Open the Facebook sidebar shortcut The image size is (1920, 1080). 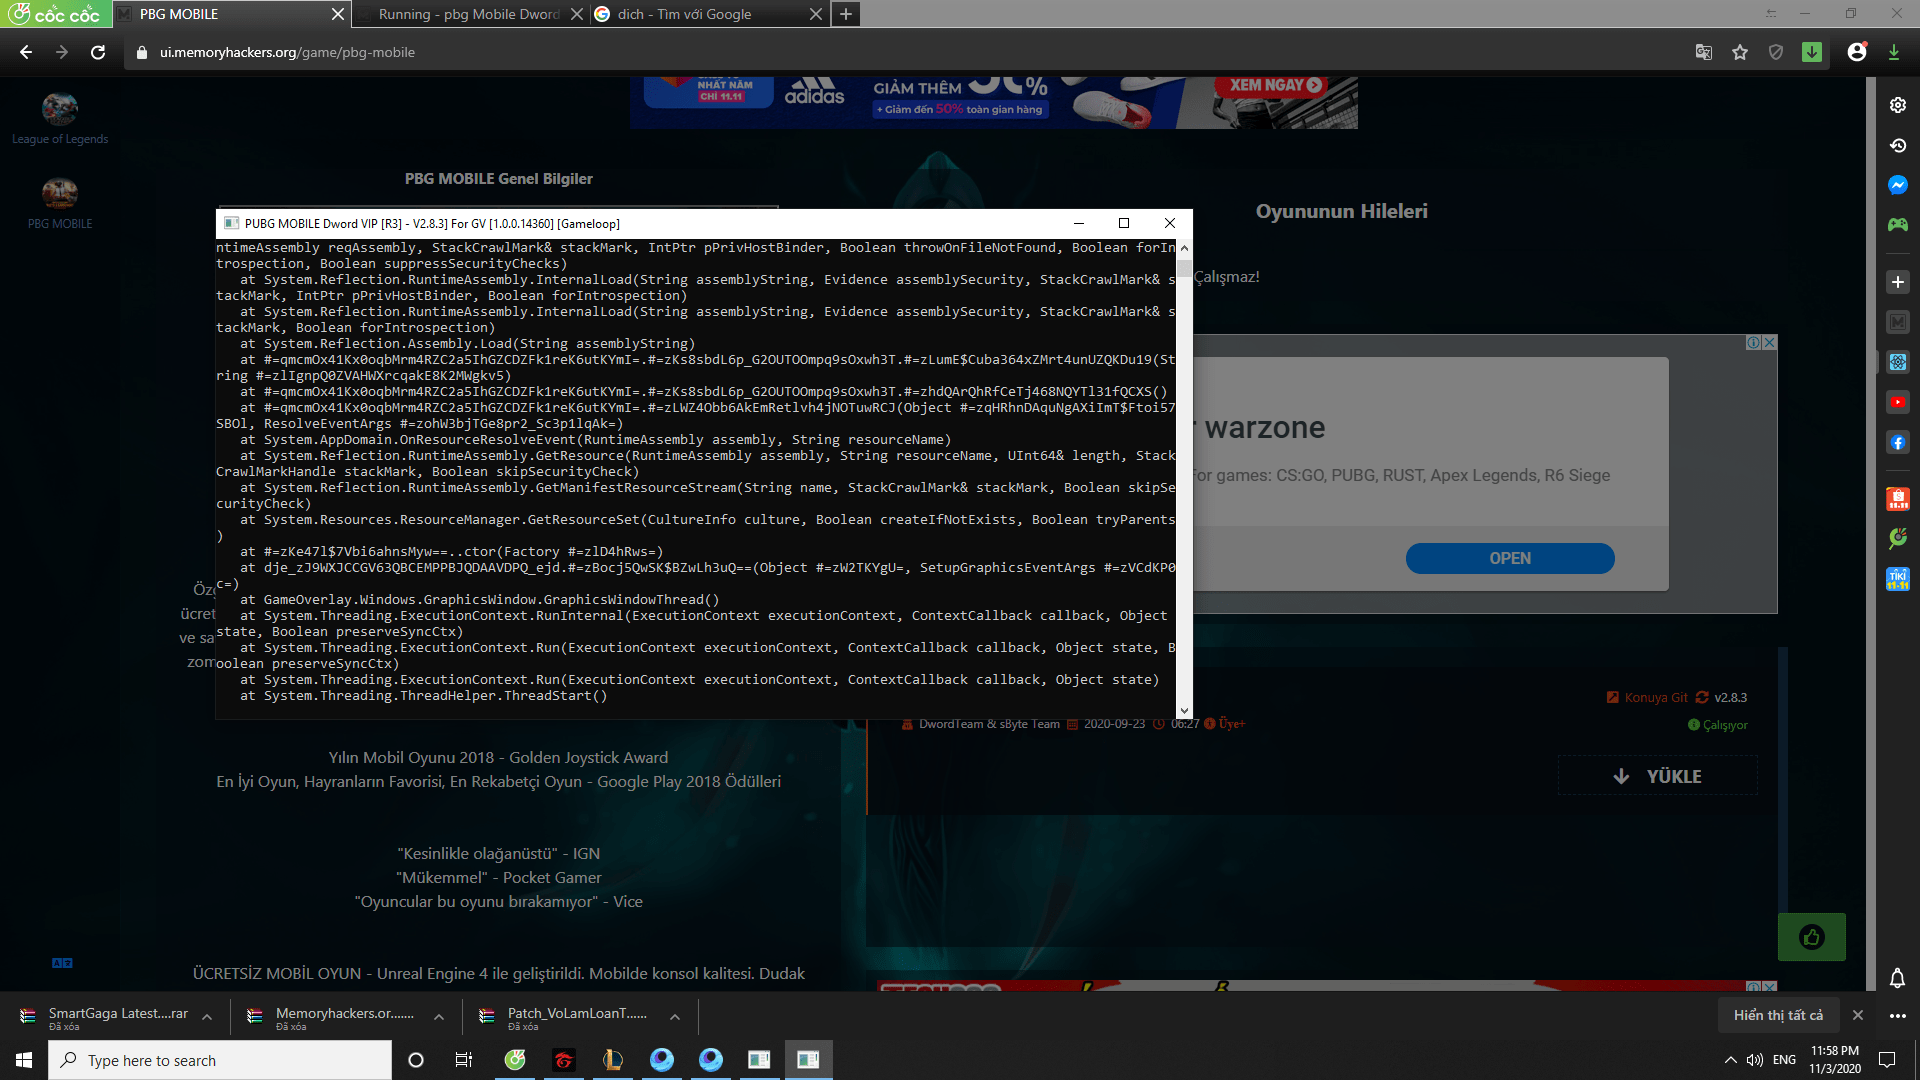coord(1897,442)
